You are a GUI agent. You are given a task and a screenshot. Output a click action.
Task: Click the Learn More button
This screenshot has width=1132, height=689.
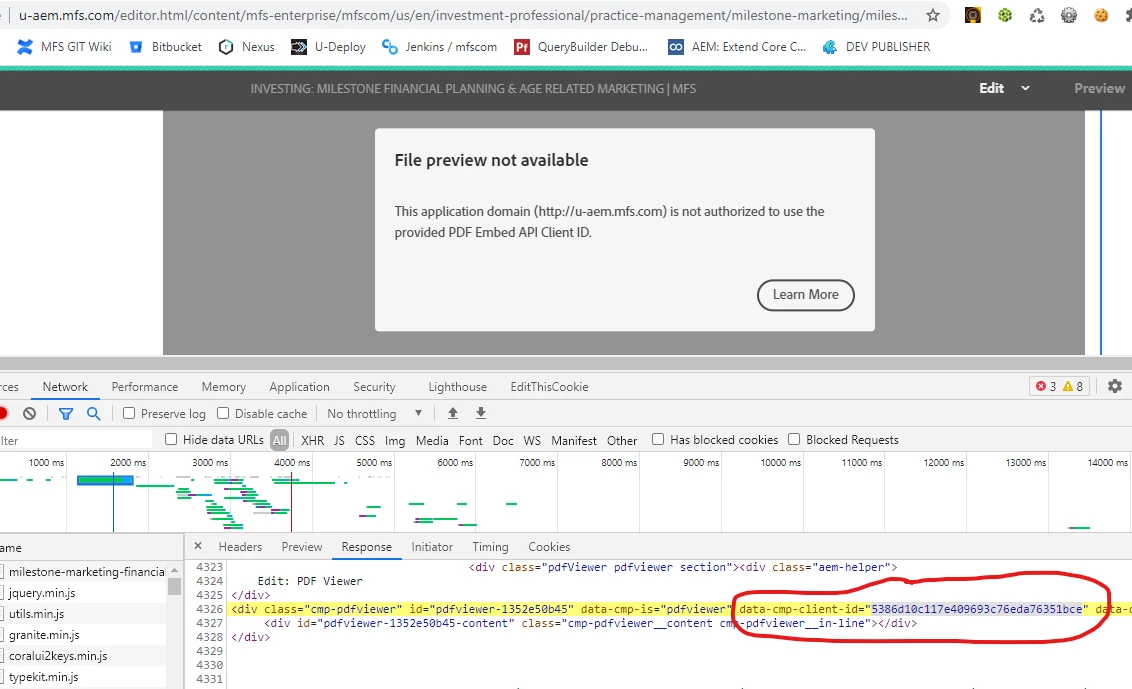[806, 295]
